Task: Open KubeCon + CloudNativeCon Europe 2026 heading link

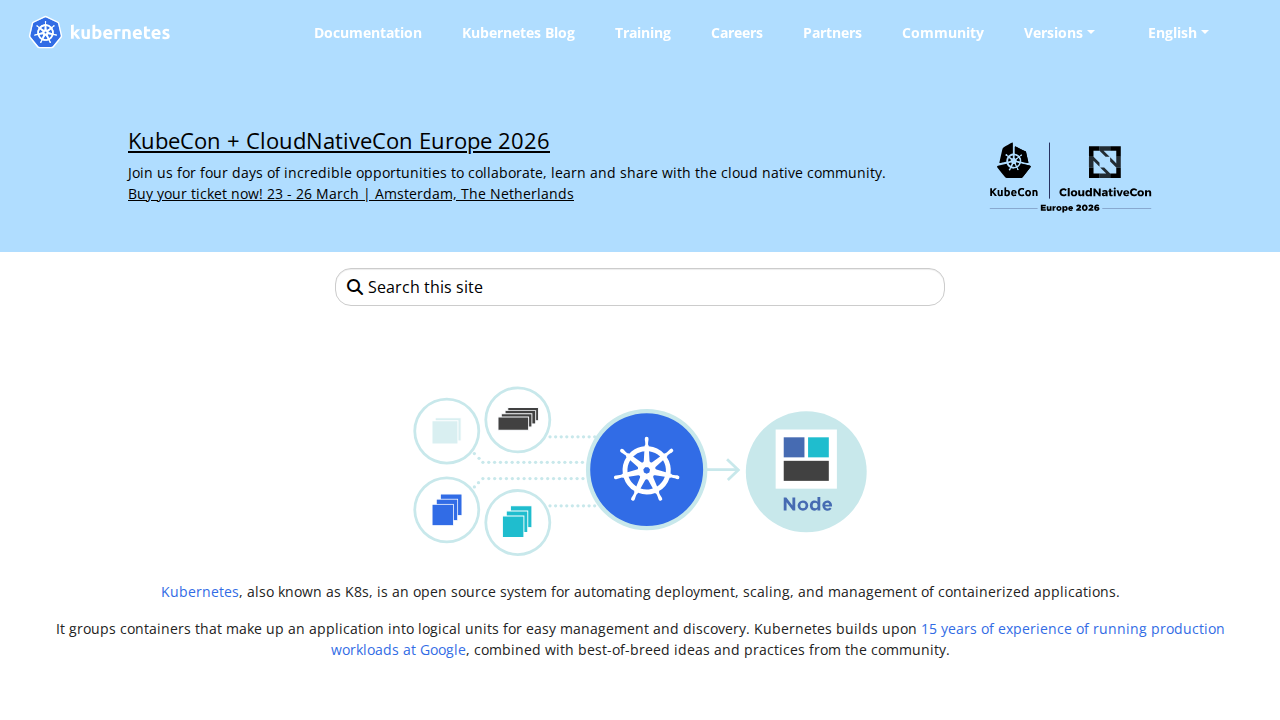Action: click(339, 141)
